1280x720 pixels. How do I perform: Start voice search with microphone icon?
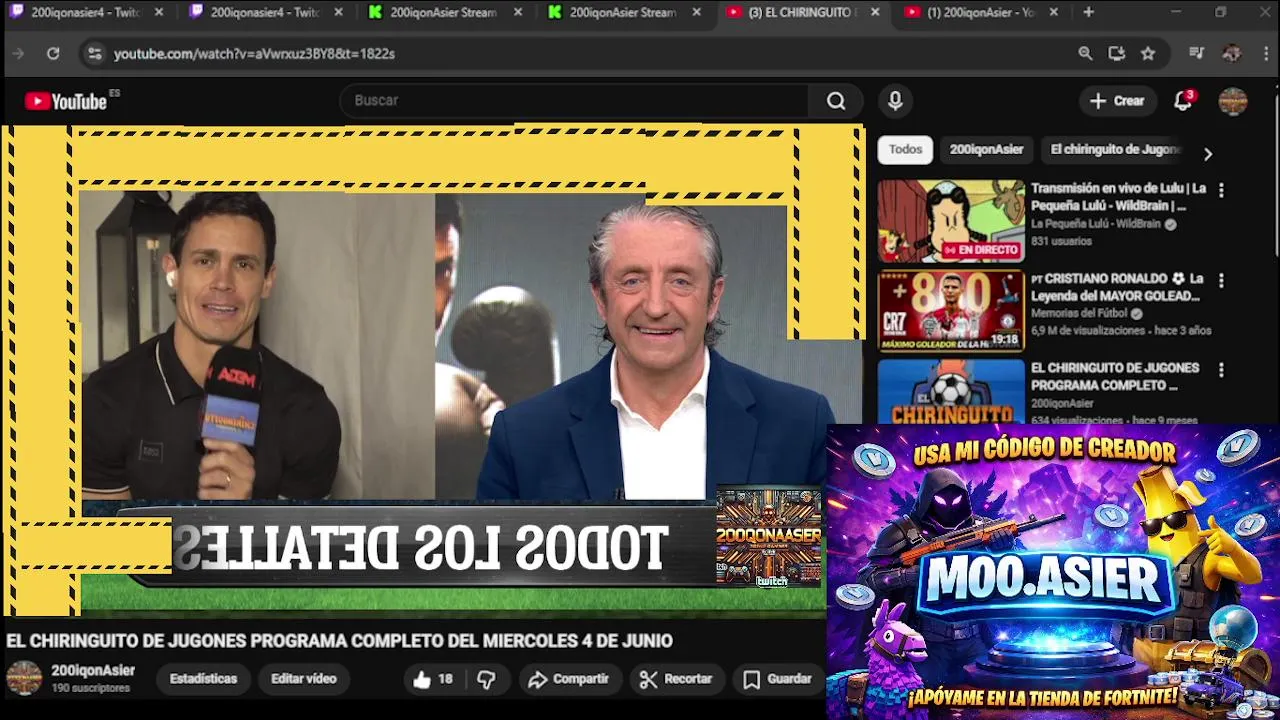point(895,100)
